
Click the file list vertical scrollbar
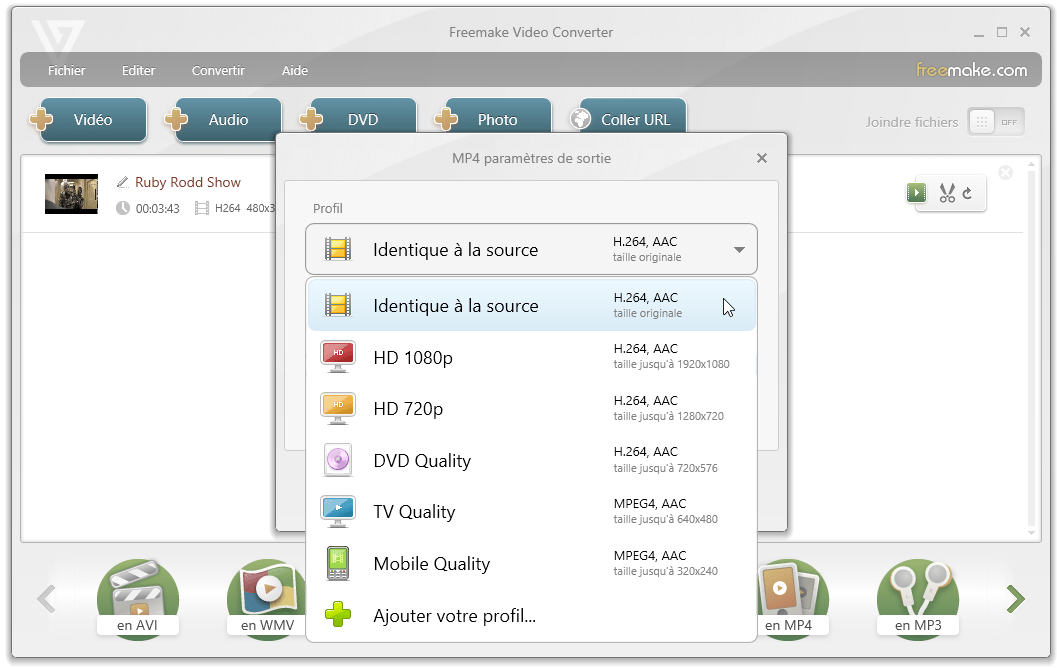[1030, 348]
